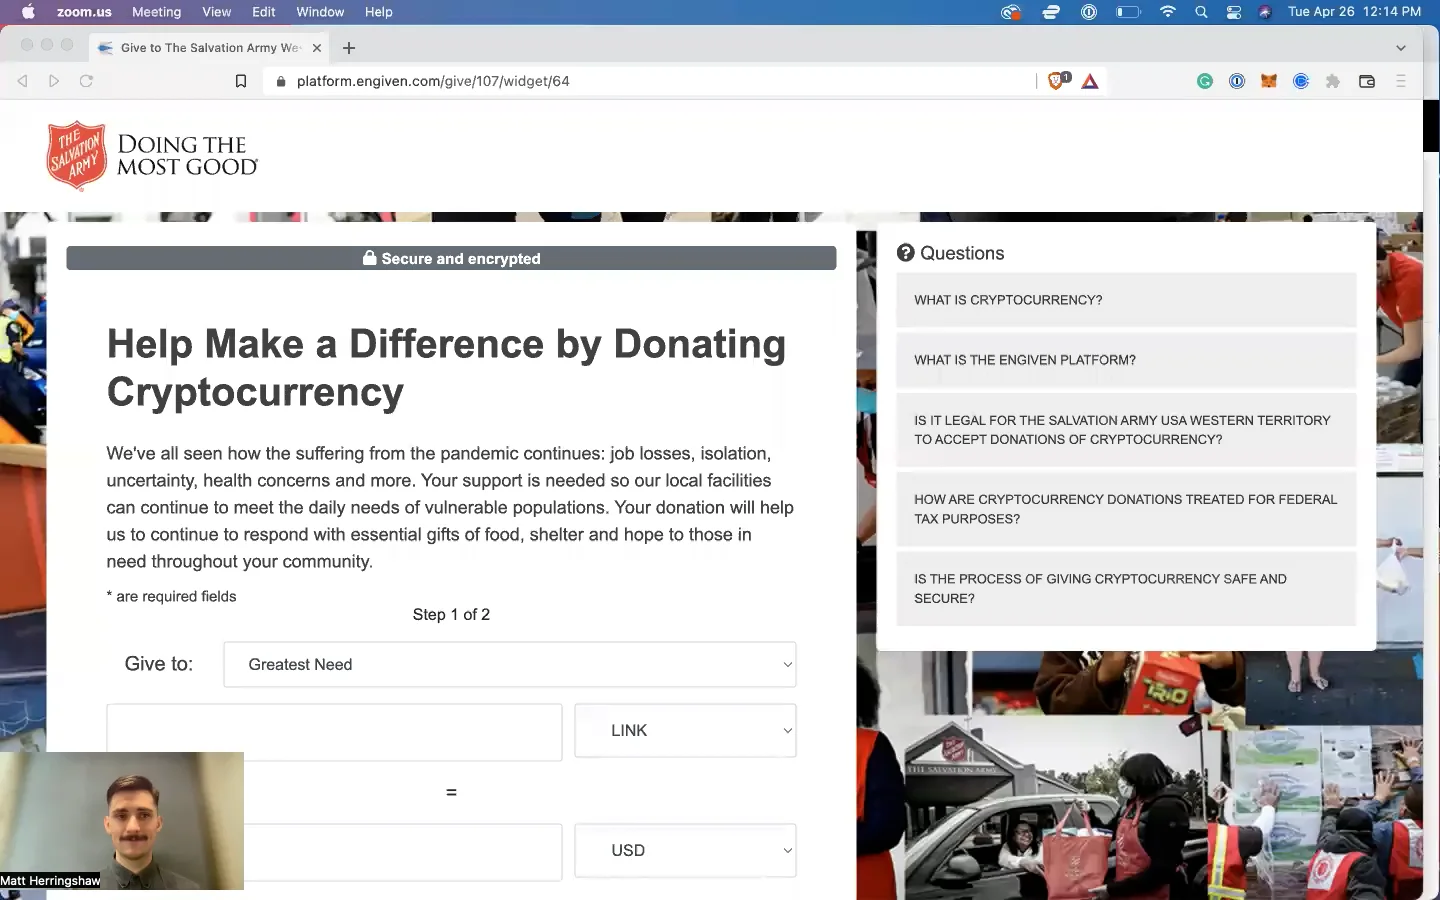The width and height of the screenshot is (1440, 900).
Task: Open the Help menu
Action: 378,12
